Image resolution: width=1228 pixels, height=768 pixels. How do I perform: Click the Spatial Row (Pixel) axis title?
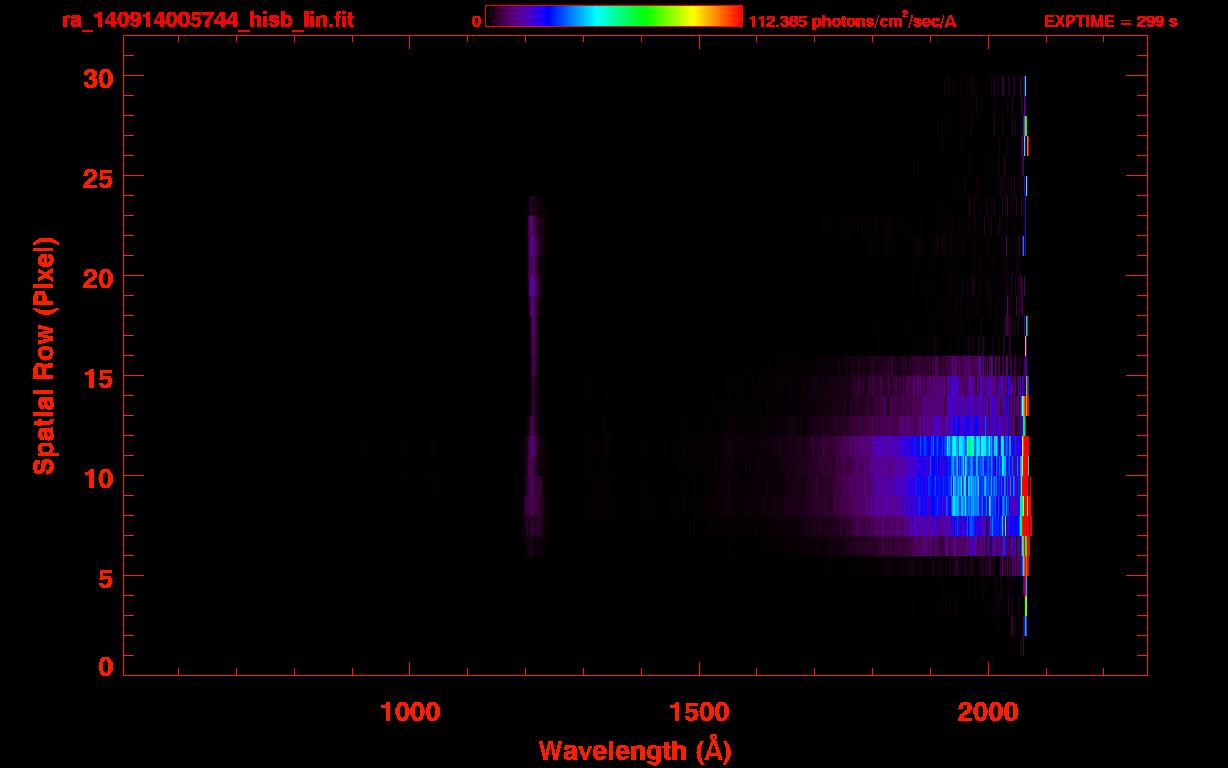click(x=44, y=355)
